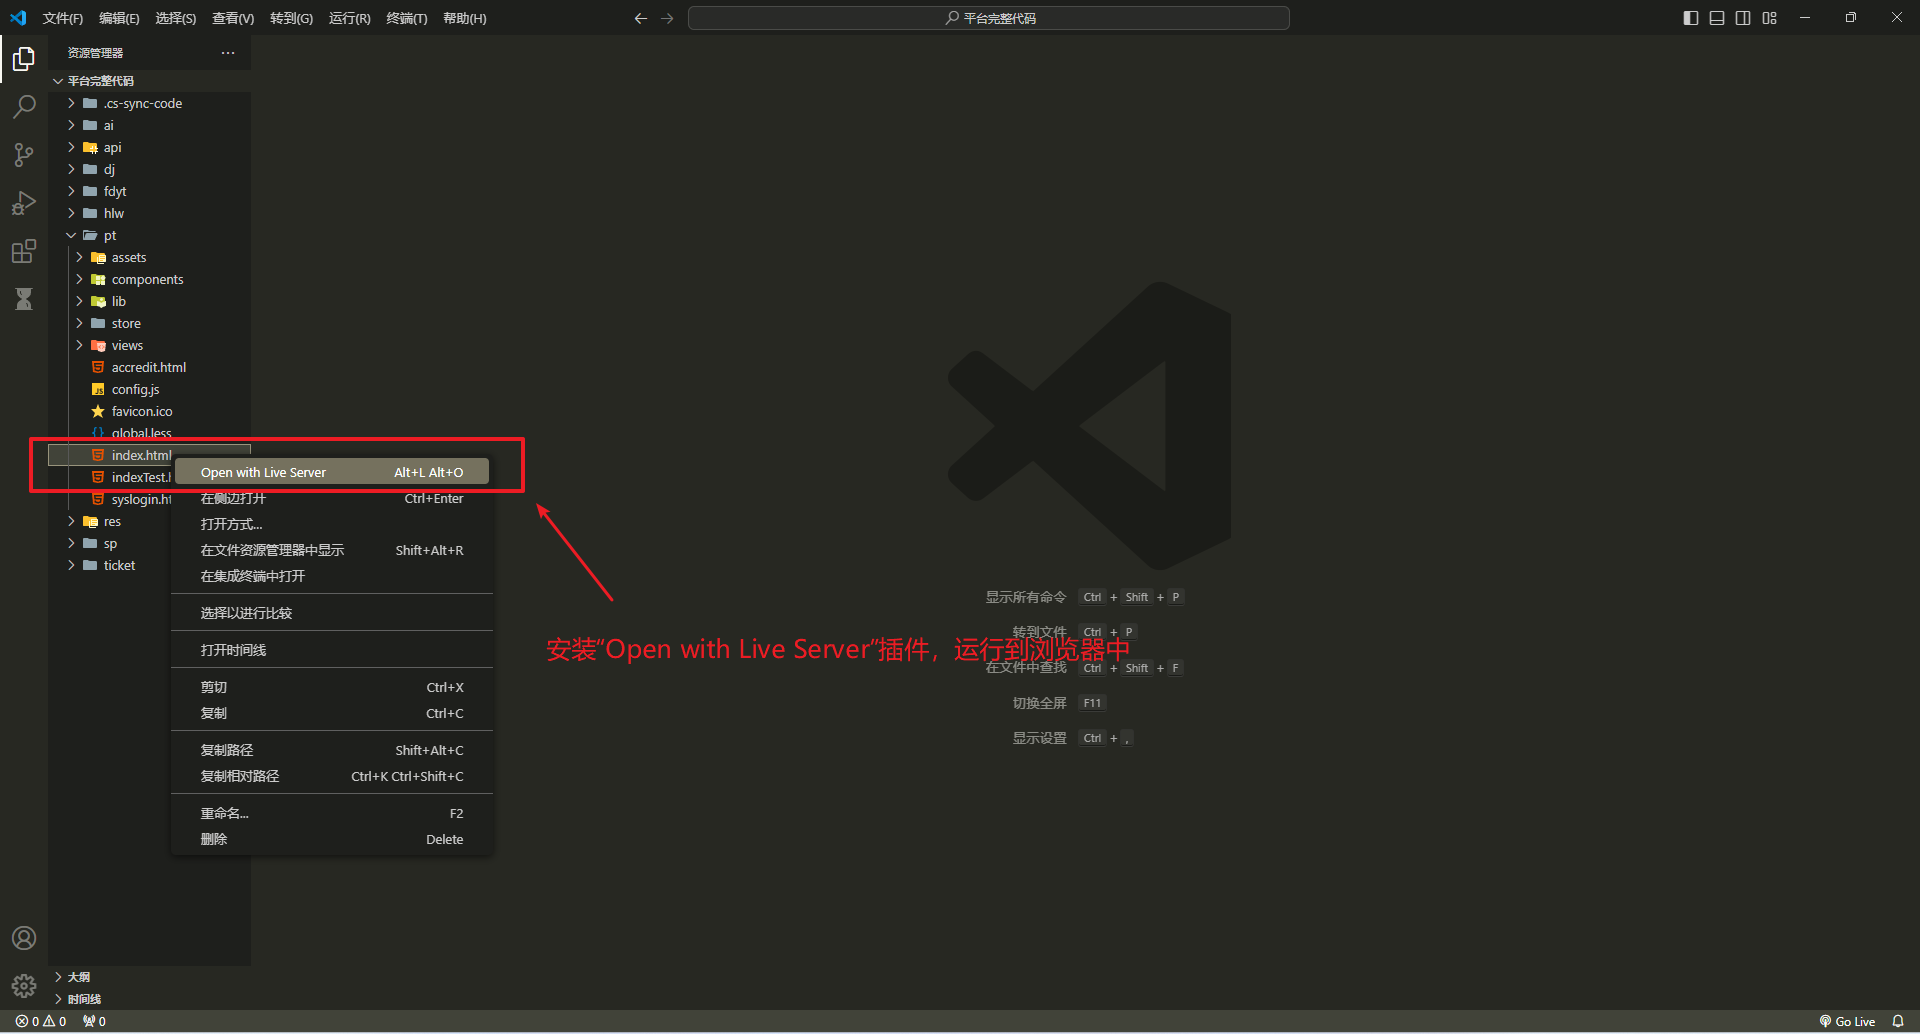
Task: Expand the 大纲 outline section
Action: click(x=150, y=977)
